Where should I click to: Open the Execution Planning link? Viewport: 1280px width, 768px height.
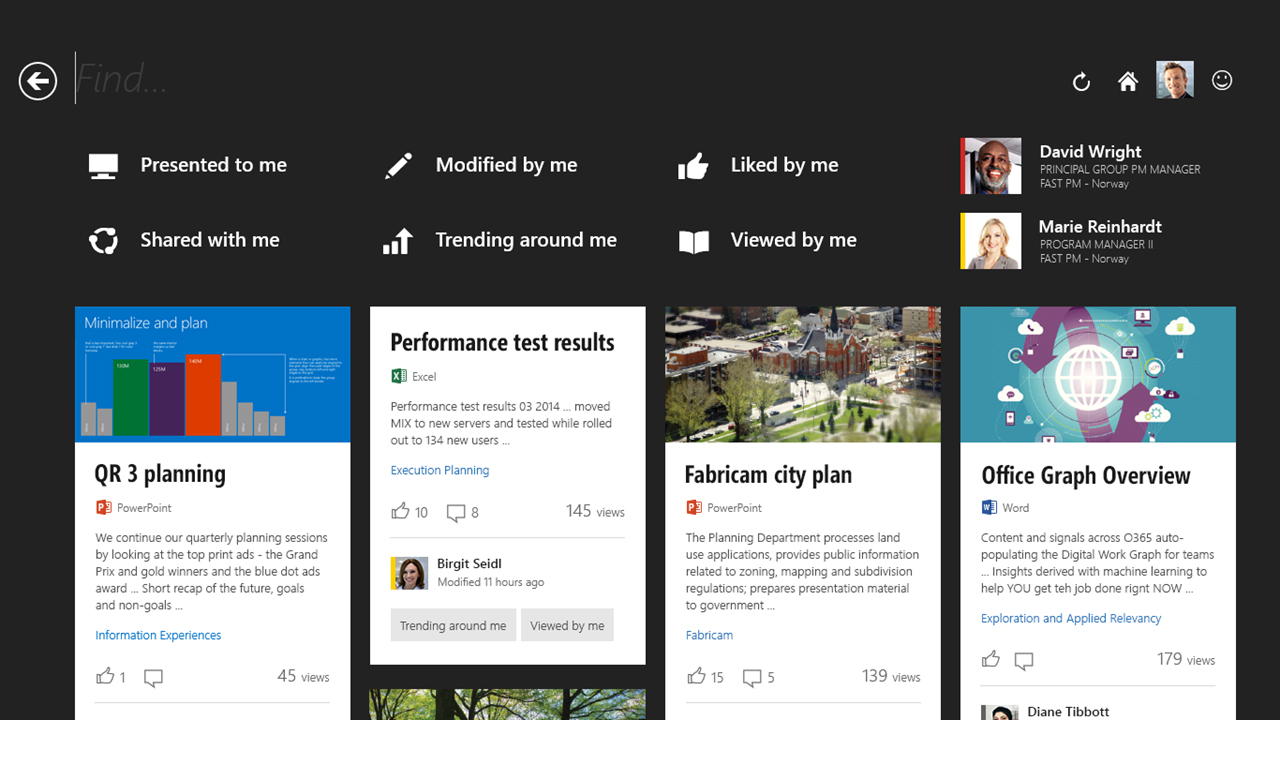pyautogui.click(x=440, y=470)
